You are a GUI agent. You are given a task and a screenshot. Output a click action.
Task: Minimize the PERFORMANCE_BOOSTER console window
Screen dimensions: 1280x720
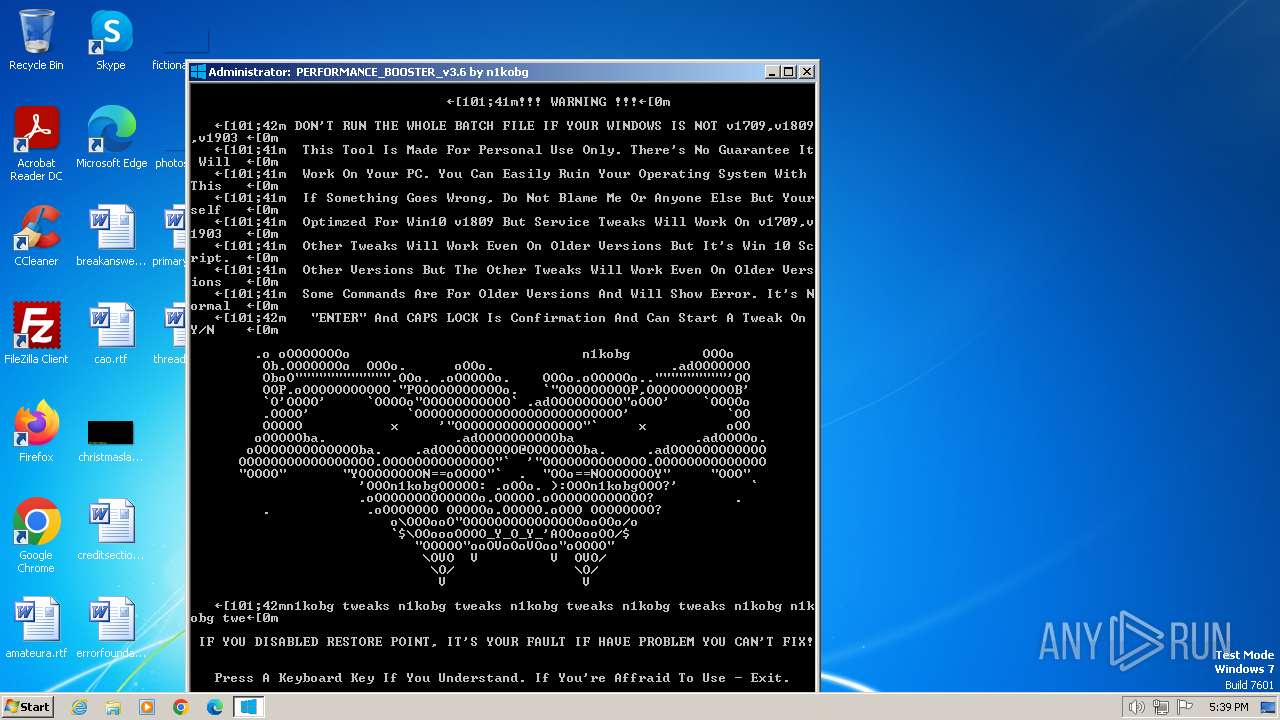pos(772,72)
